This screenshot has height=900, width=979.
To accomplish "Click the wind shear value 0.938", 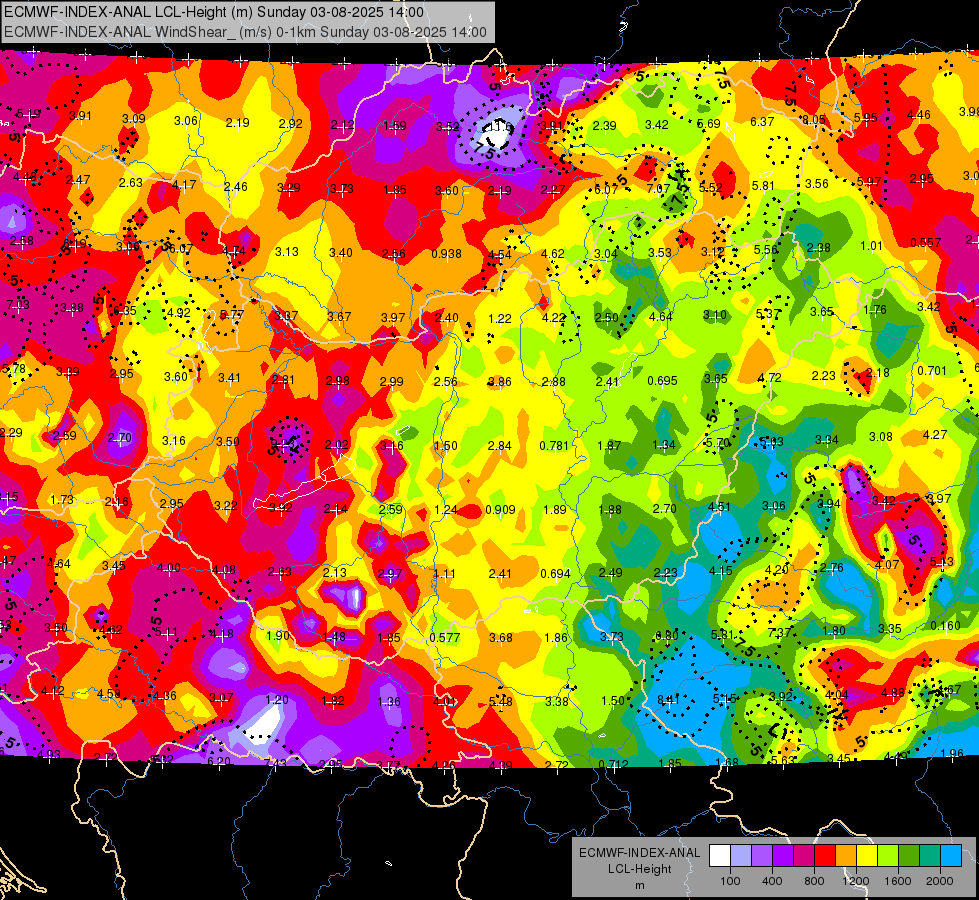I will tap(446, 254).
